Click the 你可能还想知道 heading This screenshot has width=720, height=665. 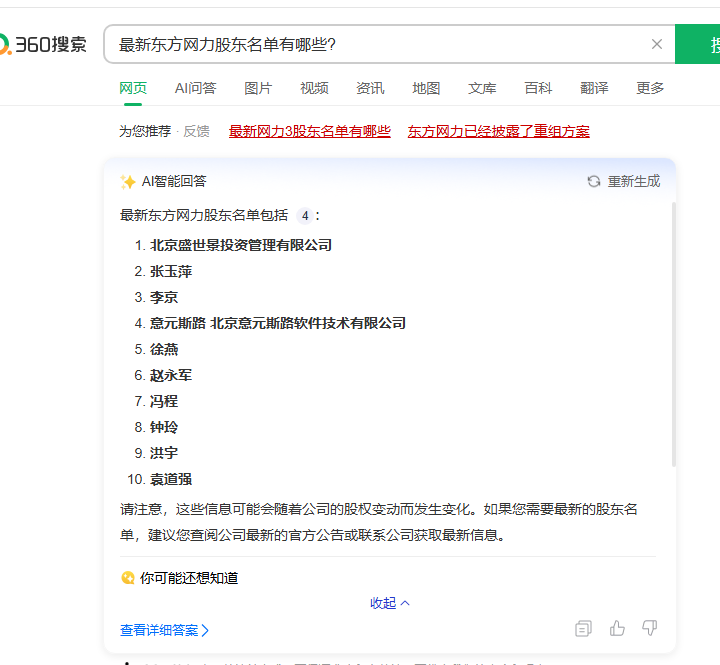[x=189, y=578]
